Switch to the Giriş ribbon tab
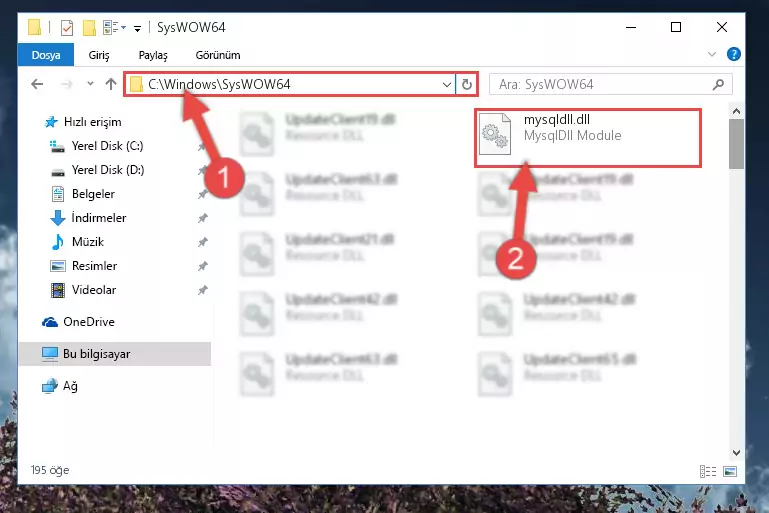Image resolution: width=769 pixels, height=513 pixels. (99, 55)
